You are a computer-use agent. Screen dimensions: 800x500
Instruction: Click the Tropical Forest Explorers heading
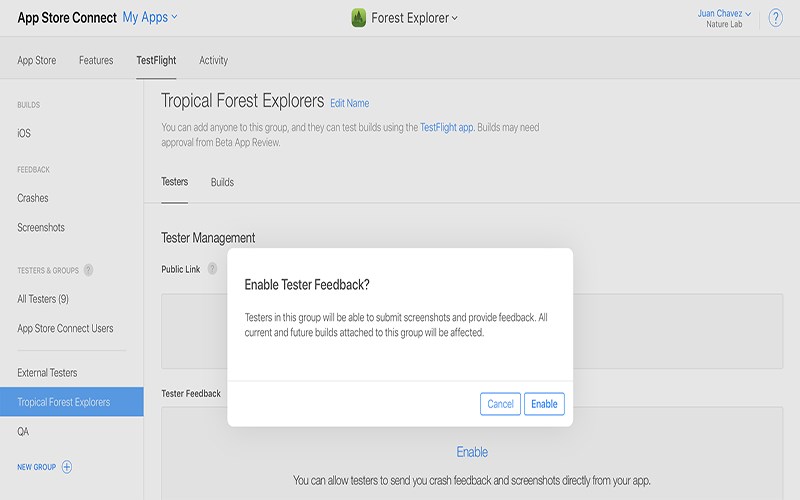point(242,101)
